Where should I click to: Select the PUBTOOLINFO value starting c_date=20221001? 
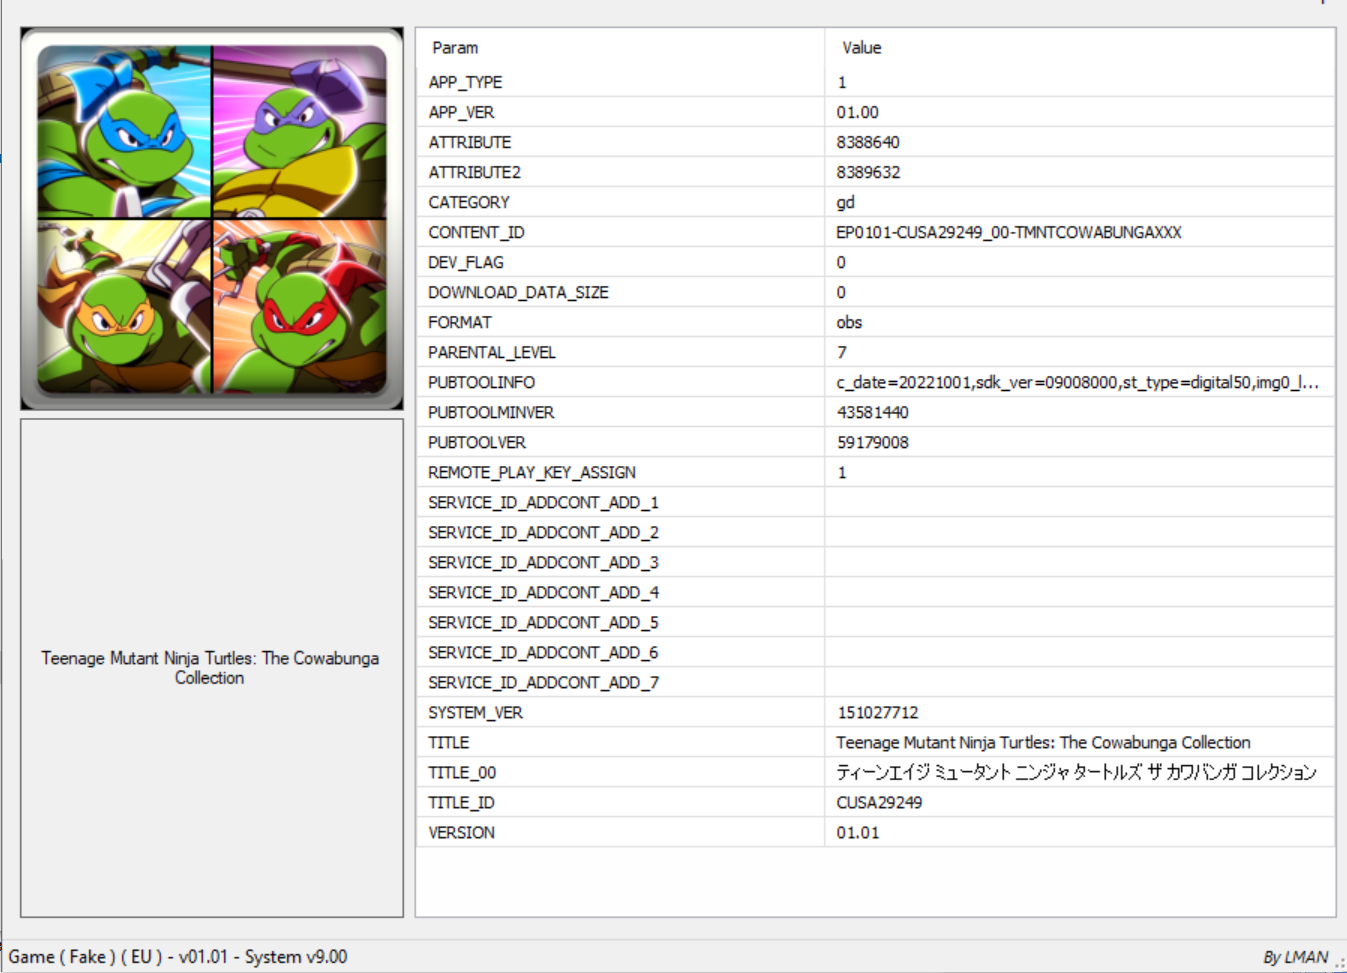click(x=1078, y=382)
